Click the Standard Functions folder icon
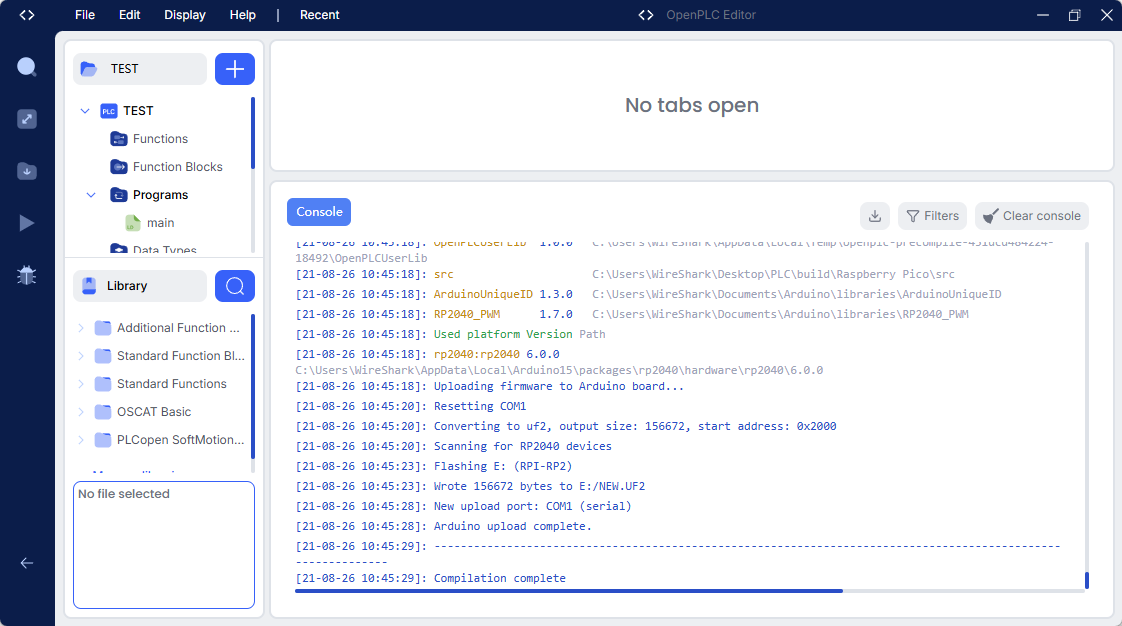1122x626 pixels. (x=103, y=383)
